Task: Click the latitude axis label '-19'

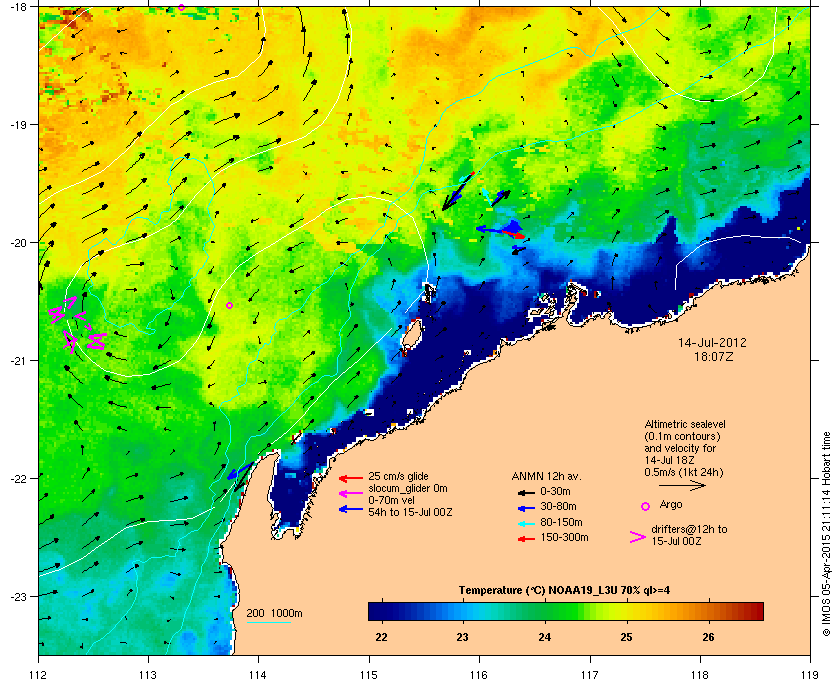Action: [18, 124]
